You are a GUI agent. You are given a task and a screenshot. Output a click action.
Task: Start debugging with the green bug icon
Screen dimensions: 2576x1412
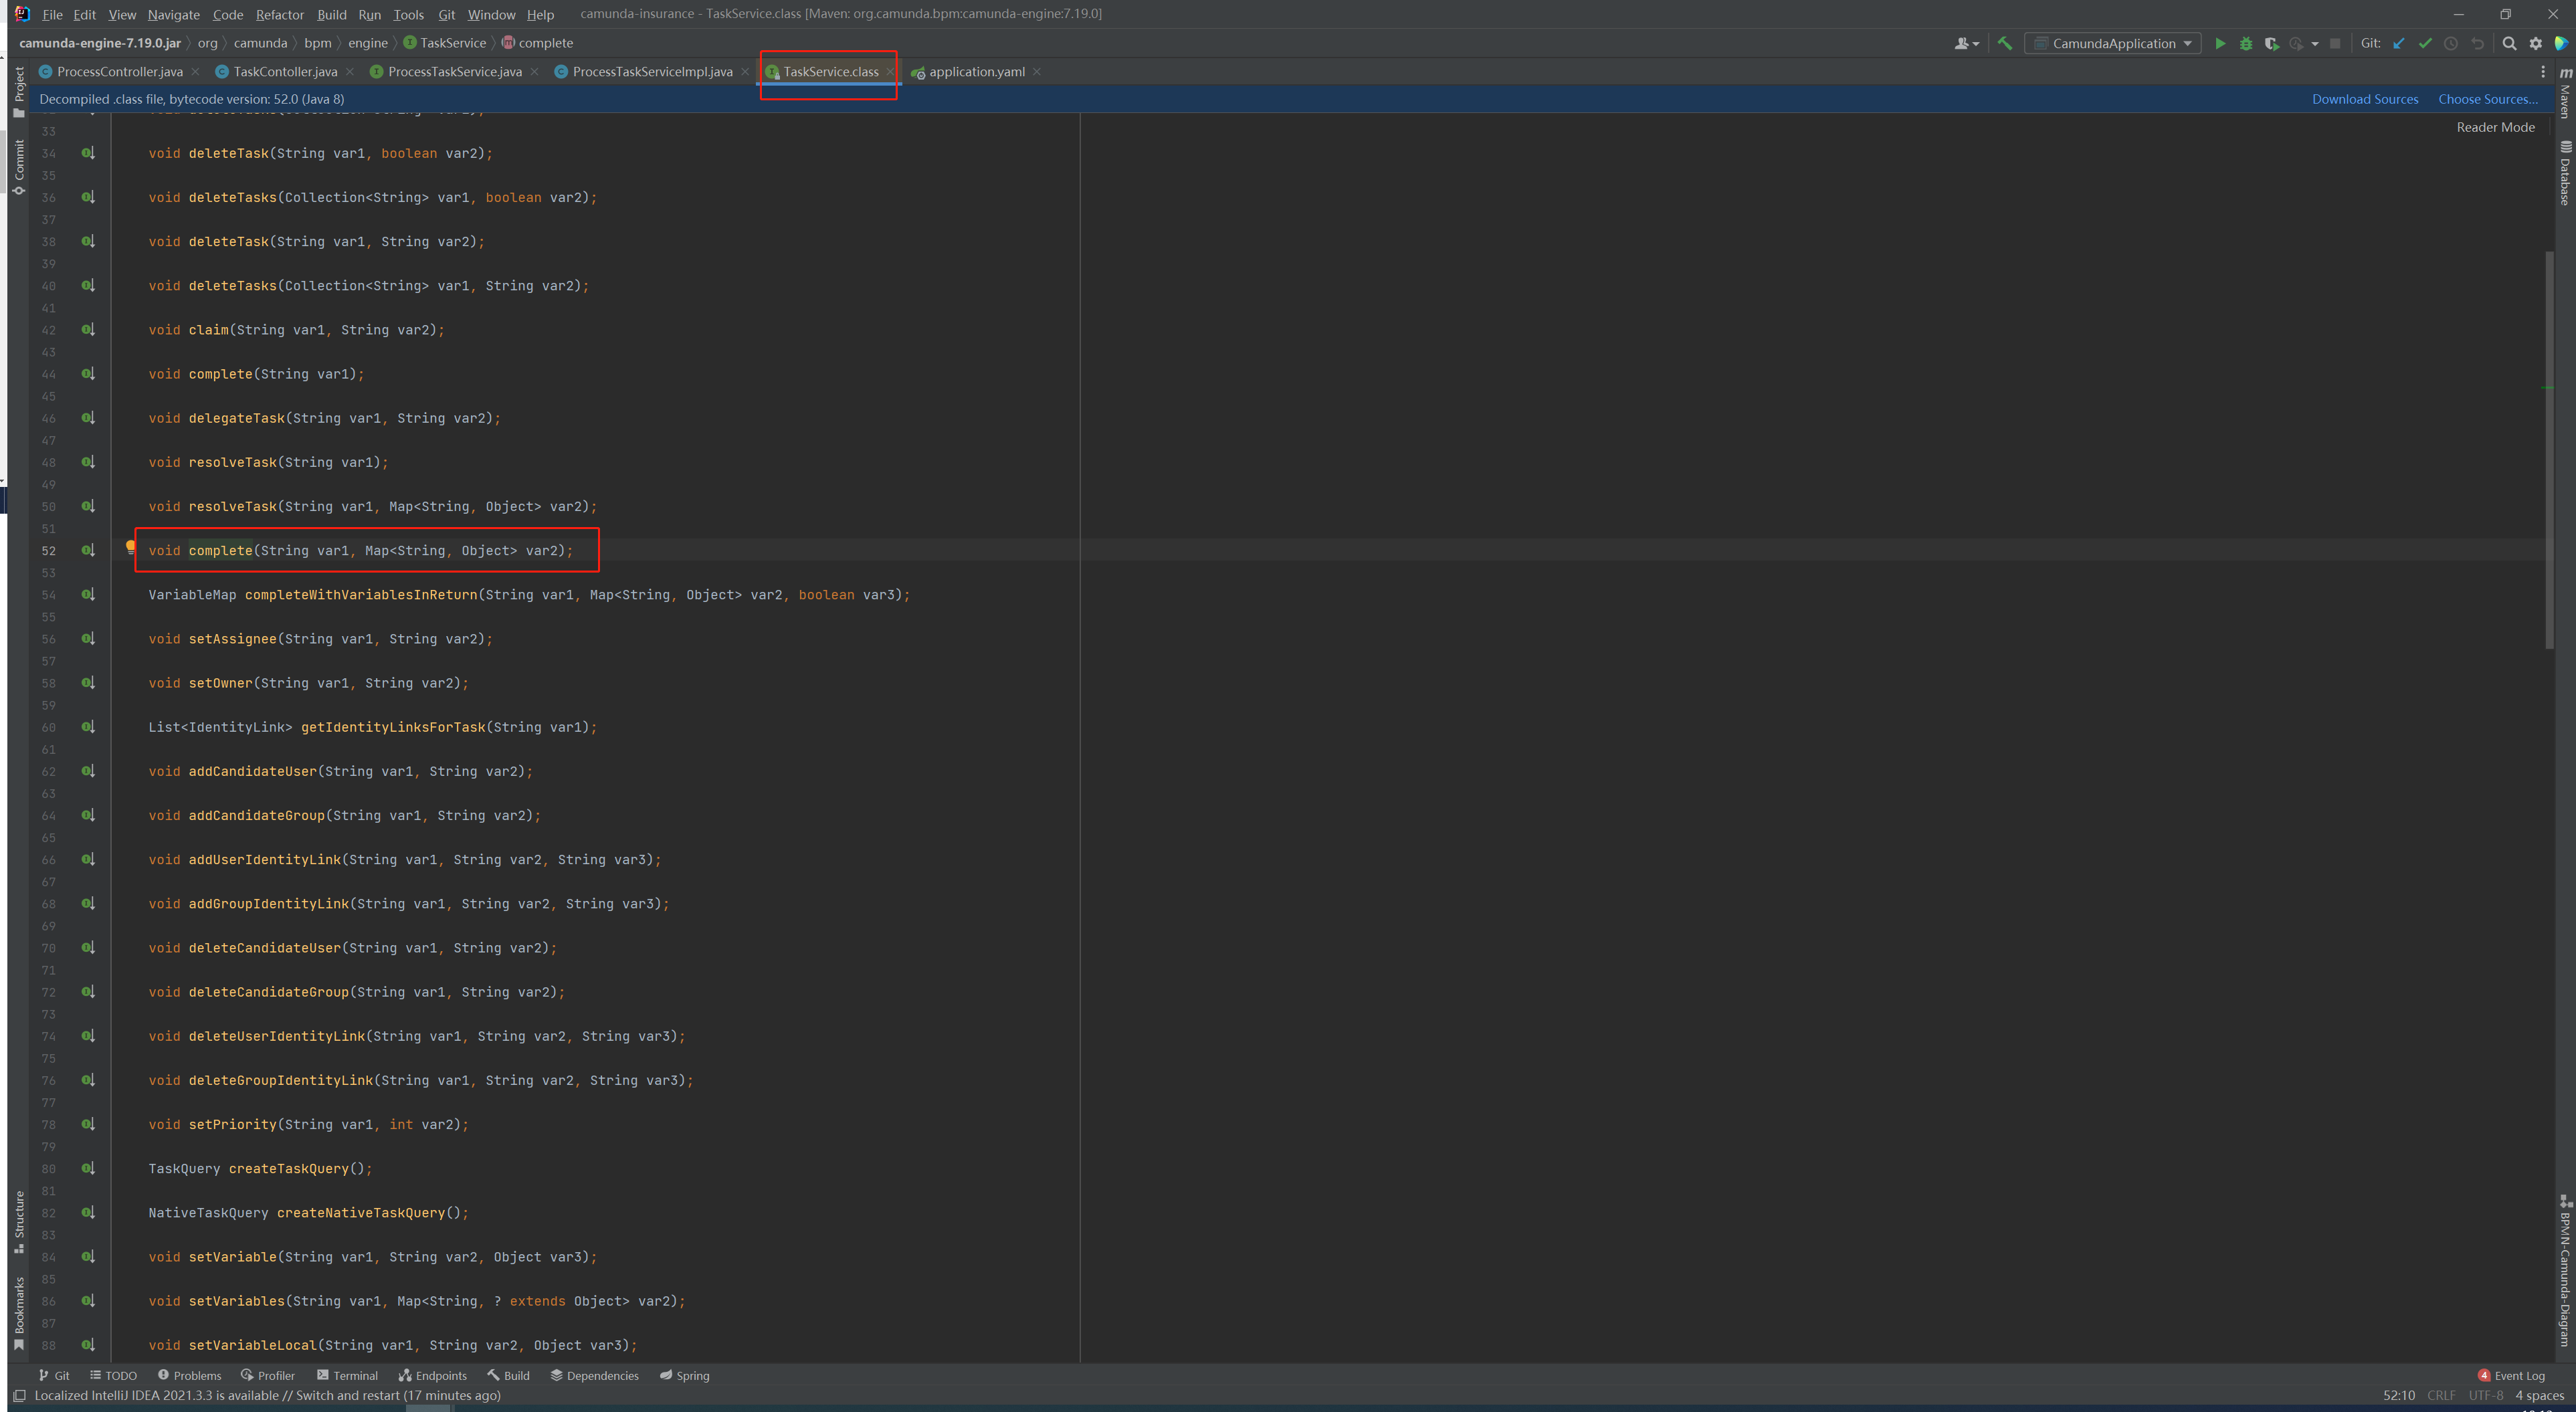(x=2246, y=43)
